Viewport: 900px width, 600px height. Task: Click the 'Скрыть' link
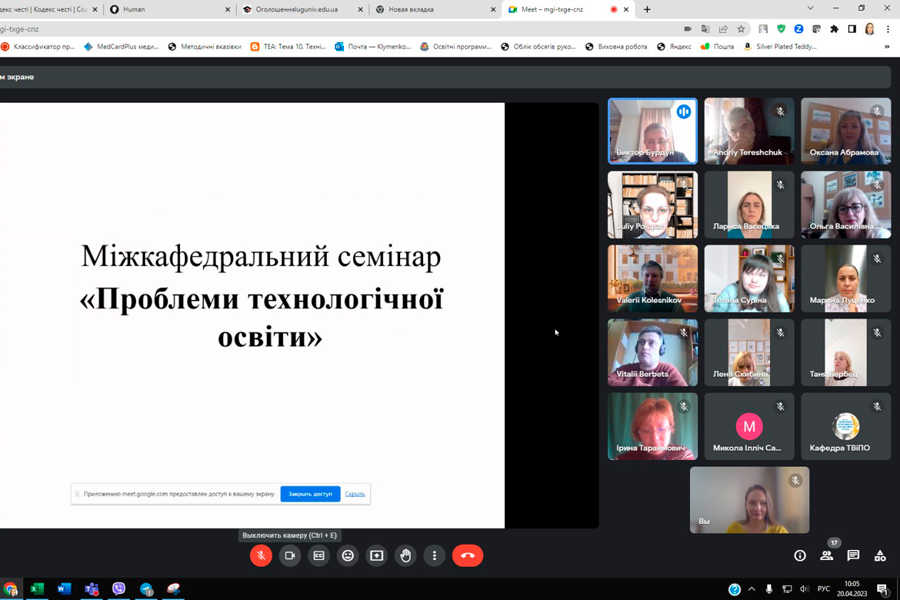tap(355, 494)
